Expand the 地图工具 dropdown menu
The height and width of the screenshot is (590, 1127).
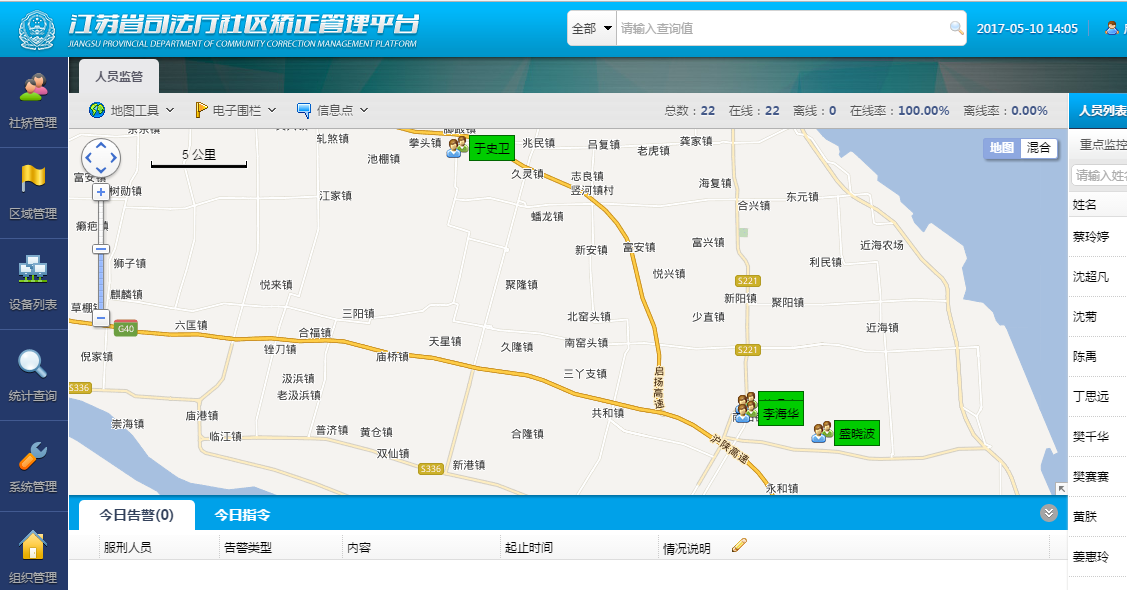pos(132,110)
